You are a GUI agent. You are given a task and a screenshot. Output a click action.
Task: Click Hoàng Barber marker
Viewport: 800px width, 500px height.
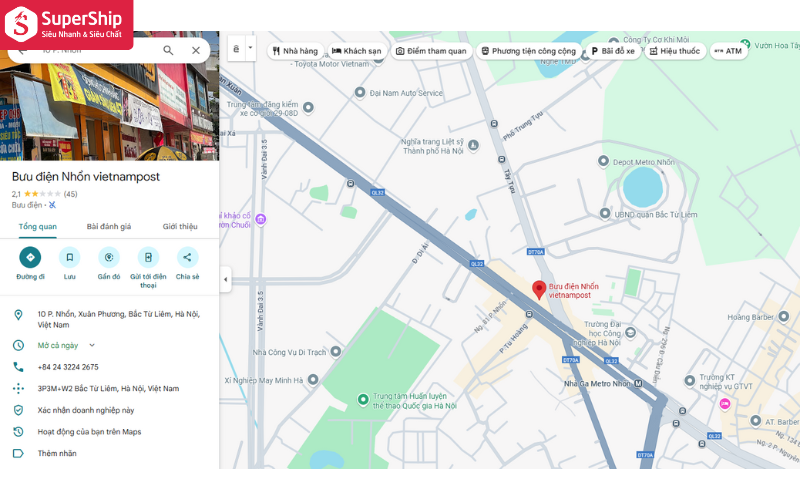pos(784,316)
